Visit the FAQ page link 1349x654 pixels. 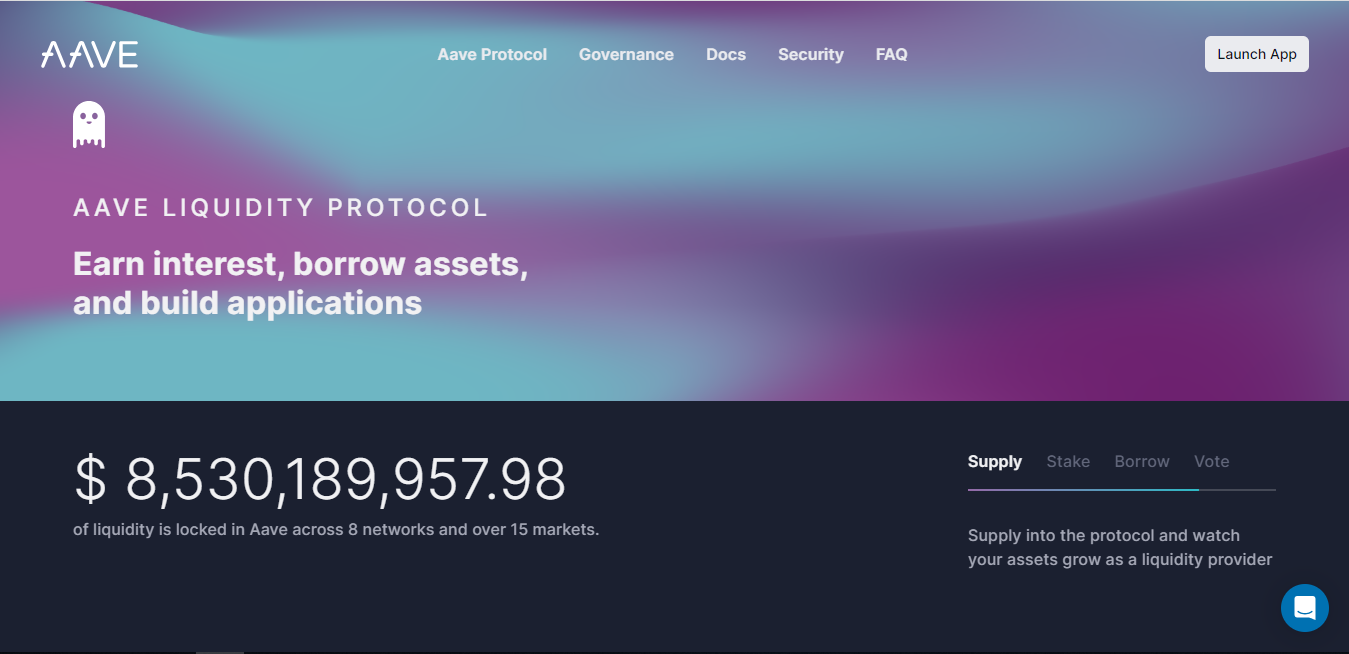click(x=892, y=55)
